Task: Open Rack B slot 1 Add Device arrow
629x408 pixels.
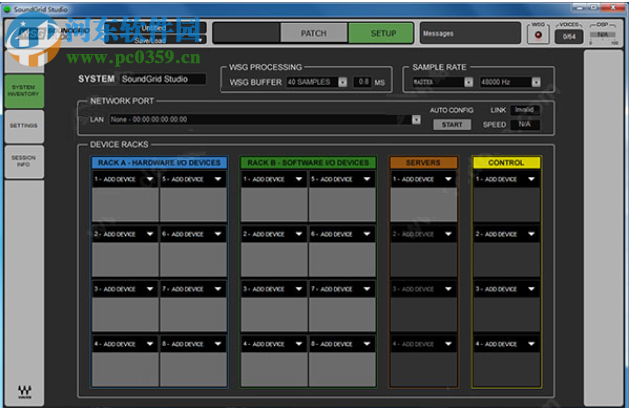Action: (299, 179)
